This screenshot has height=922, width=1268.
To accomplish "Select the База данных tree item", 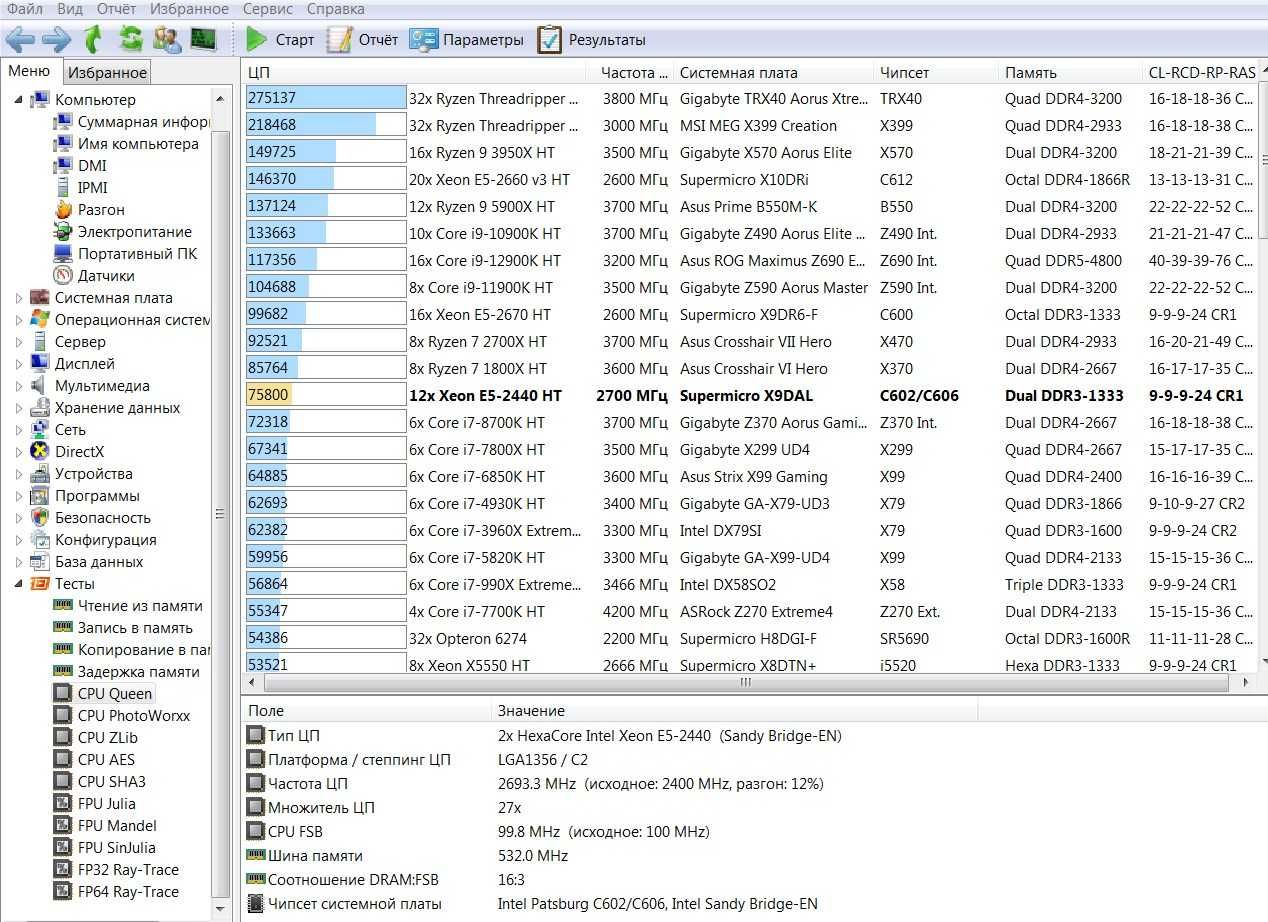I will (x=87, y=562).
